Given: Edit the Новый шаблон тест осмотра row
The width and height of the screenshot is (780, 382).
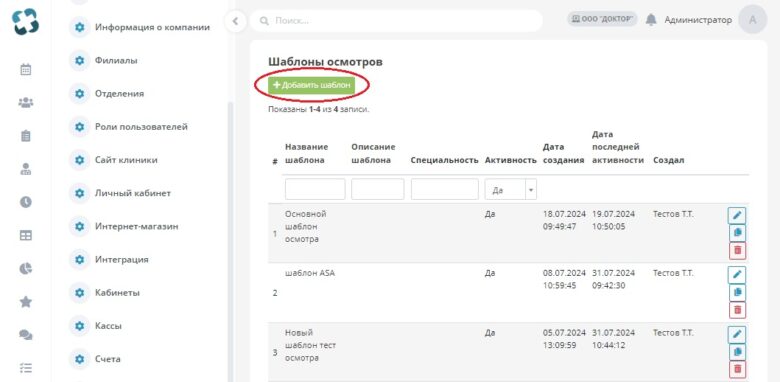Looking at the screenshot, I should click(x=737, y=334).
